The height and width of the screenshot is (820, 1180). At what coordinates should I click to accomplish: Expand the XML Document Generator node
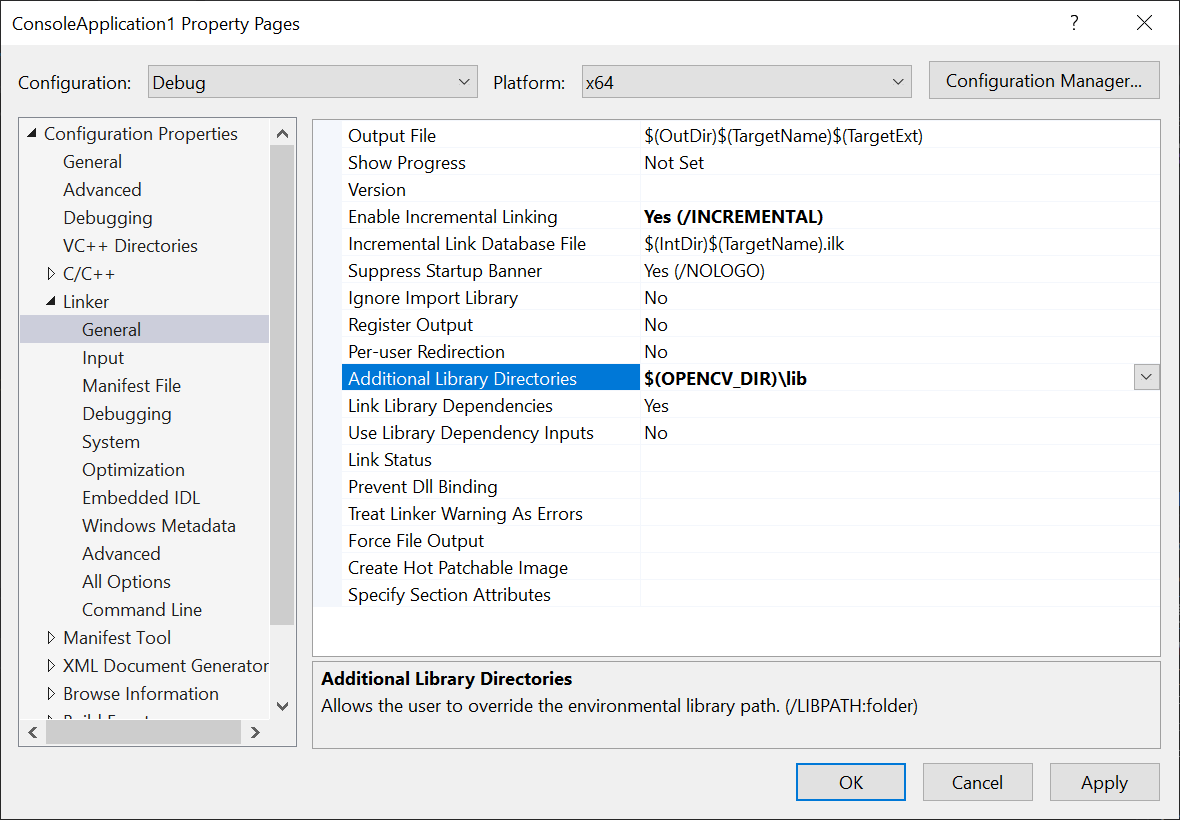tap(50, 665)
